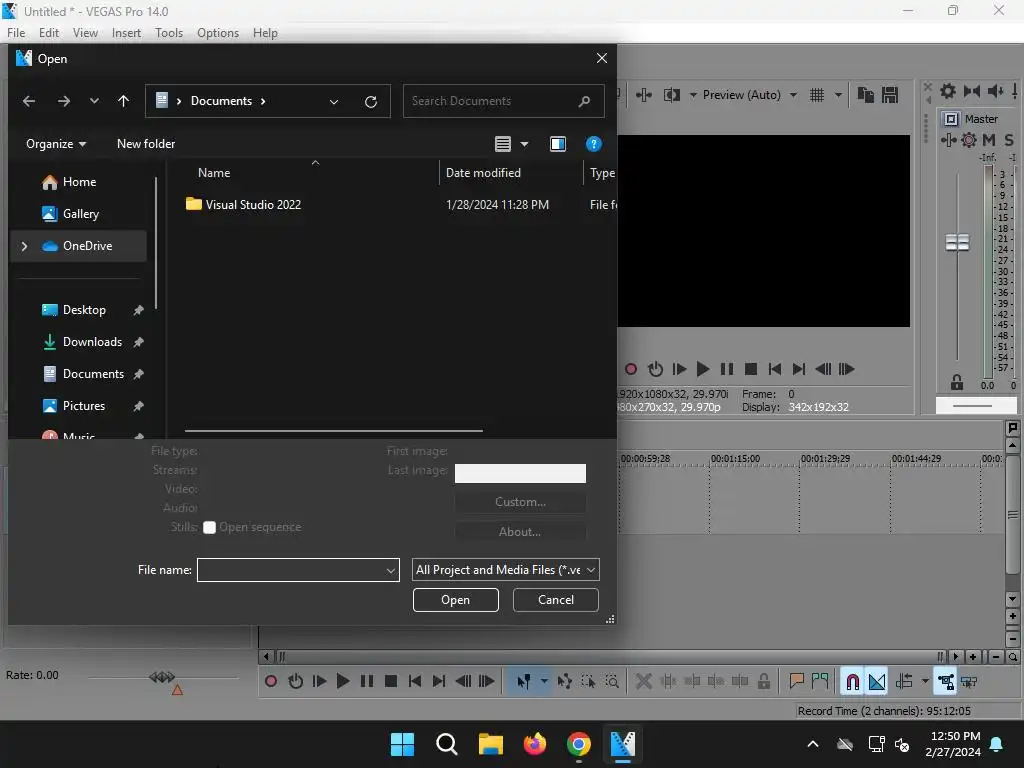The image size is (1024, 768).
Task: Select the Zoom Edit tool
Action: coord(612,681)
